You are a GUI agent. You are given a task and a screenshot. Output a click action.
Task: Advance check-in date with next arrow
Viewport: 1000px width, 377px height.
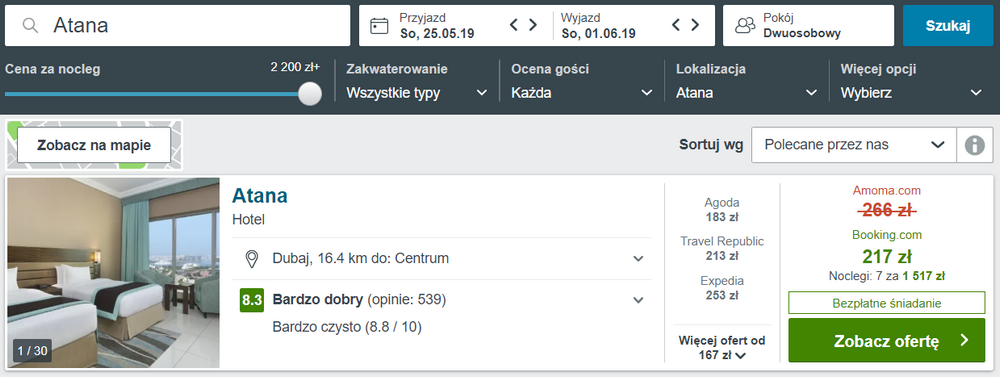[533, 25]
